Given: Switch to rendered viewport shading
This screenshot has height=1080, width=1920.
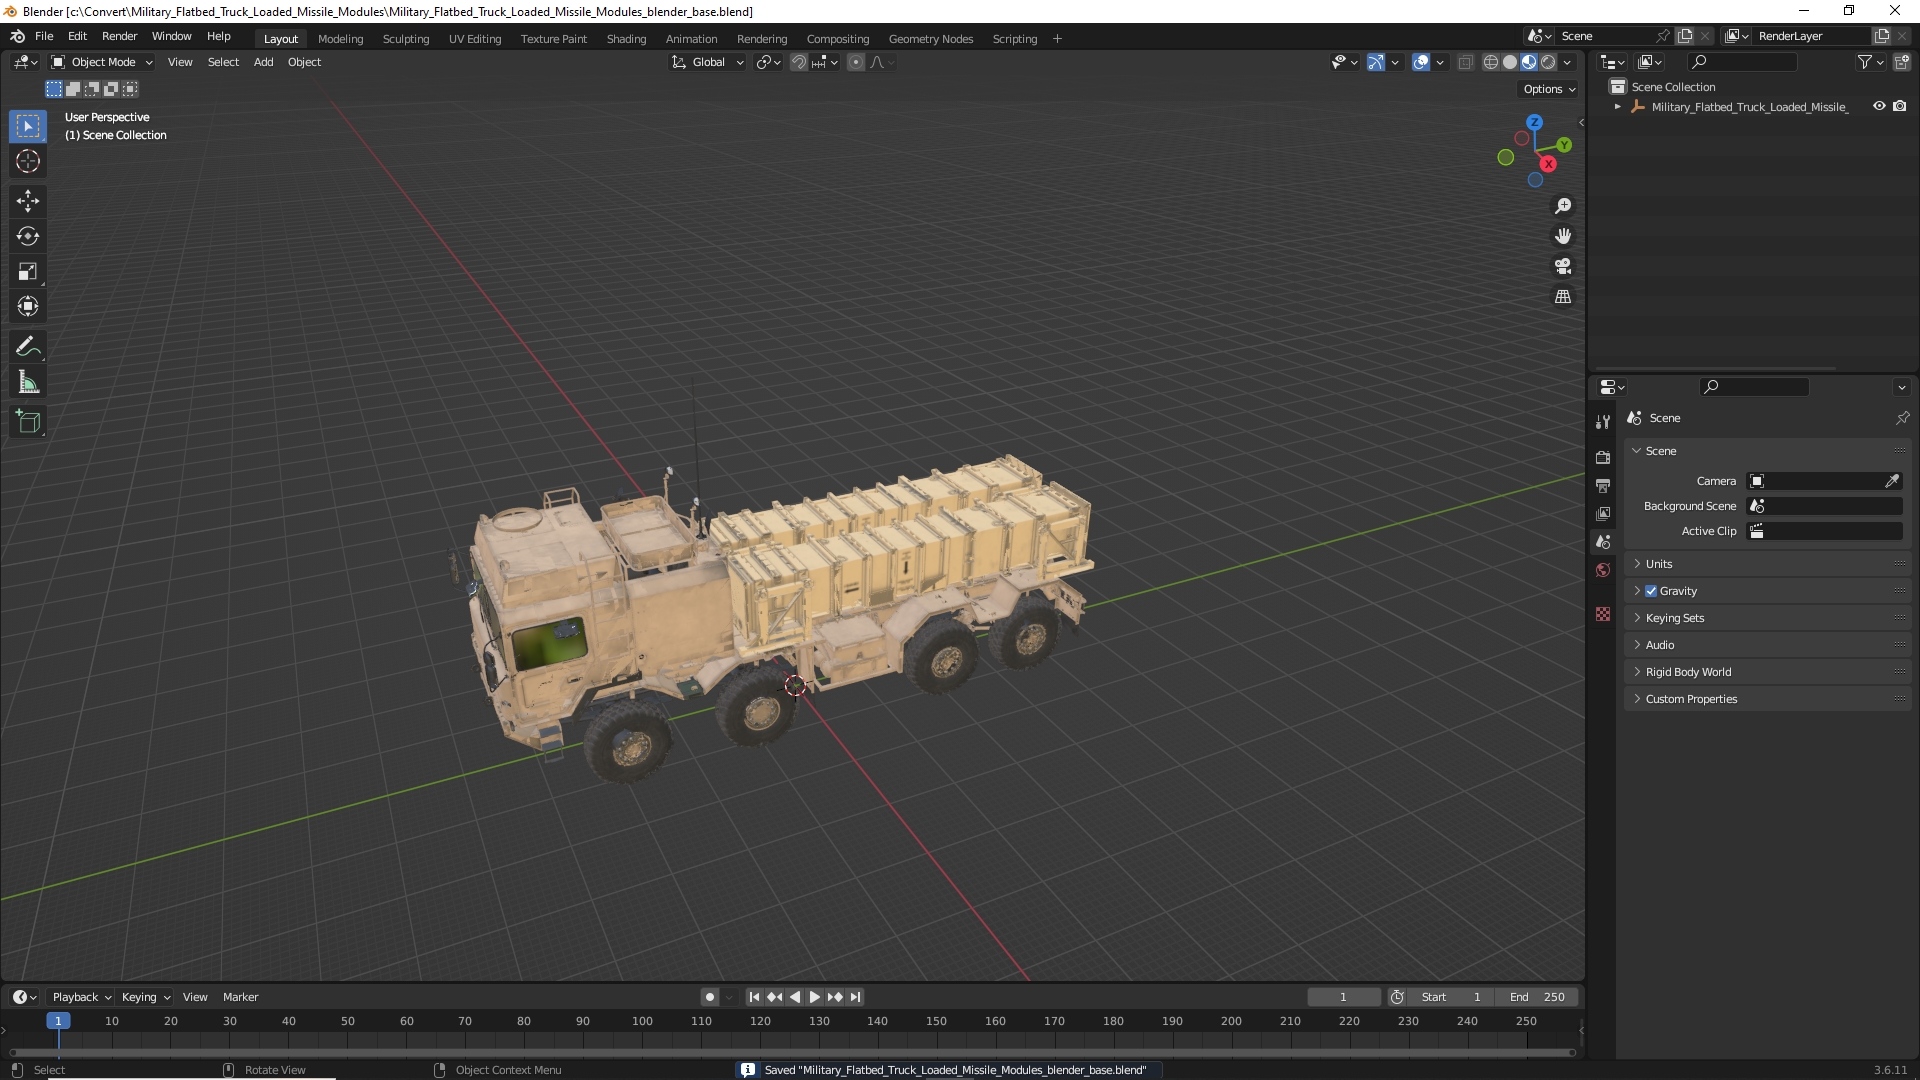Looking at the screenshot, I should [x=1548, y=62].
